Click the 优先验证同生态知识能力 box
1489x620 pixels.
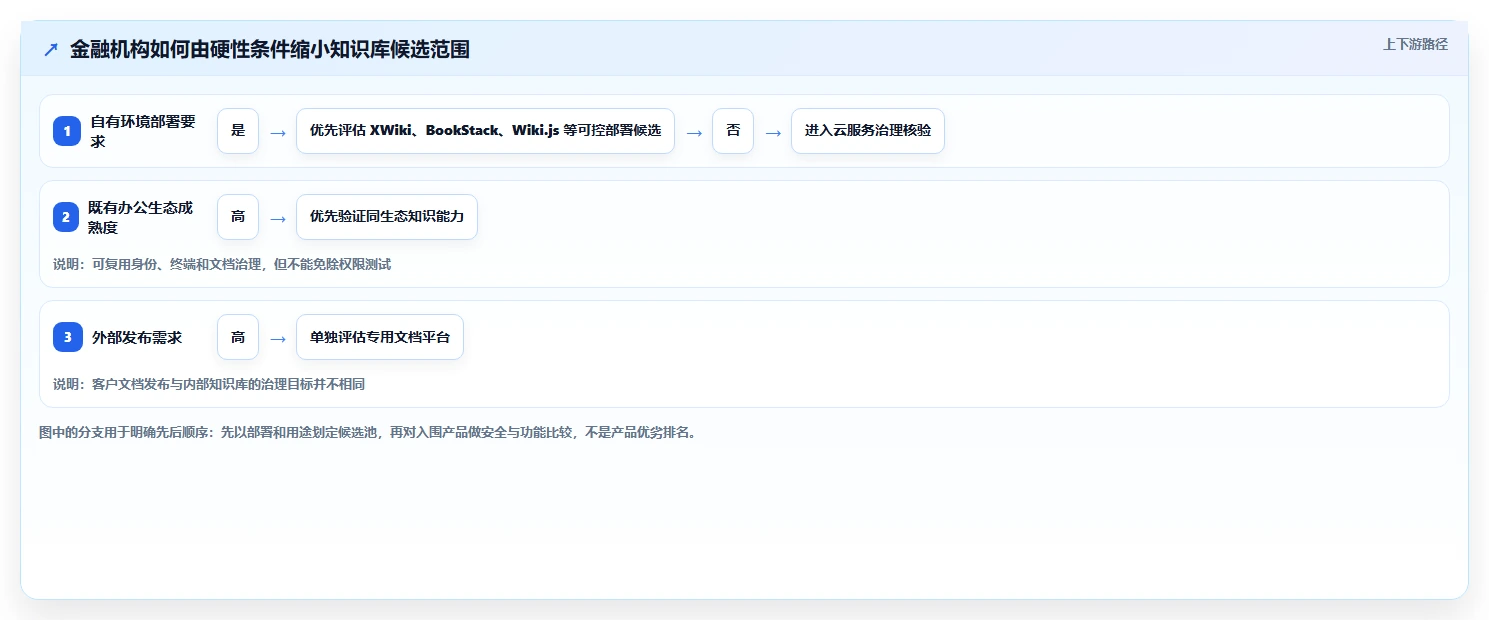387,217
